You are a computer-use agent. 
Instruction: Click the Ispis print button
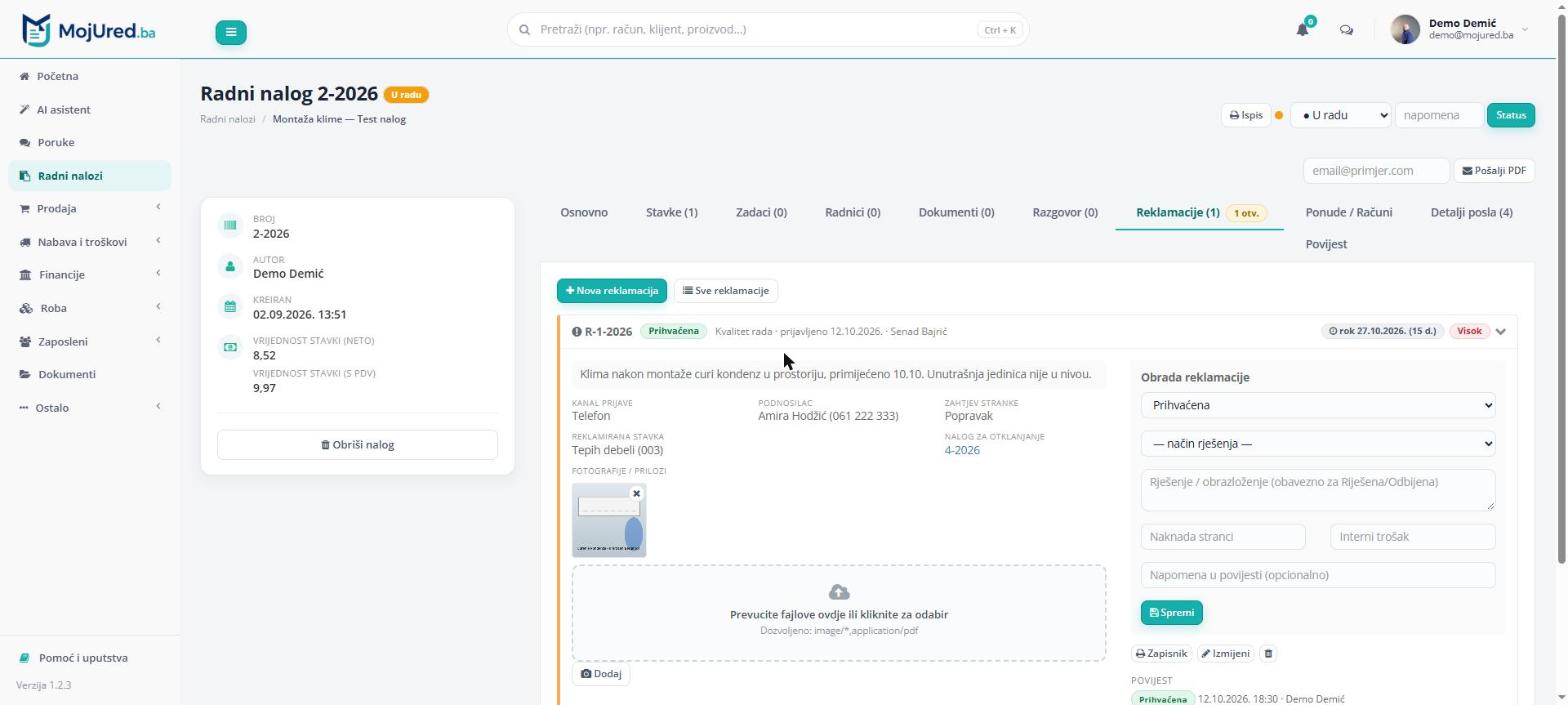pyautogui.click(x=1246, y=115)
